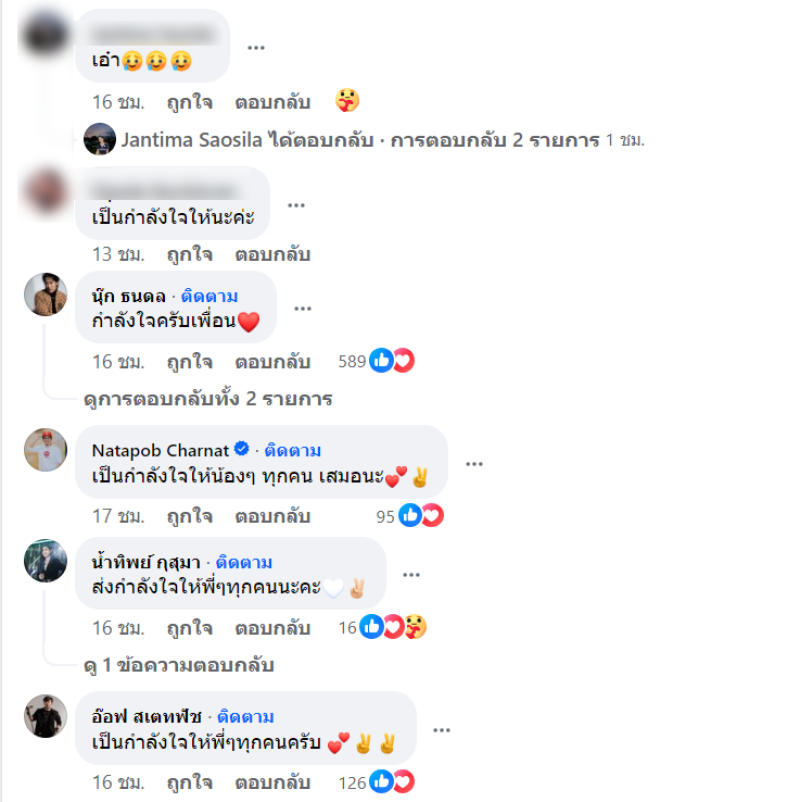Image resolution: width=800 pixels, height=802 pixels.
Task: Open Natapob Charnat's profile name
Action: tap(160, 451)
